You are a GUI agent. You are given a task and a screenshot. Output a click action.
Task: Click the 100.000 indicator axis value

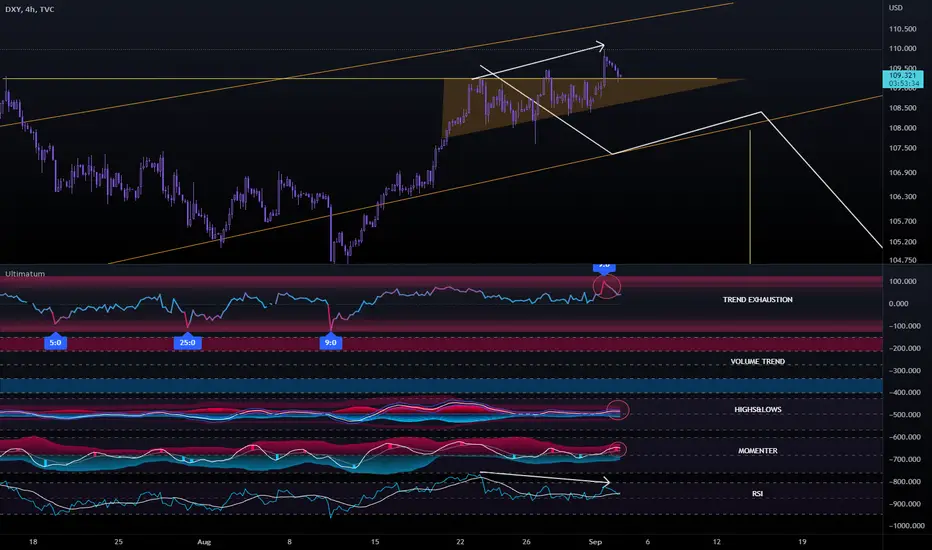point(902,281)
